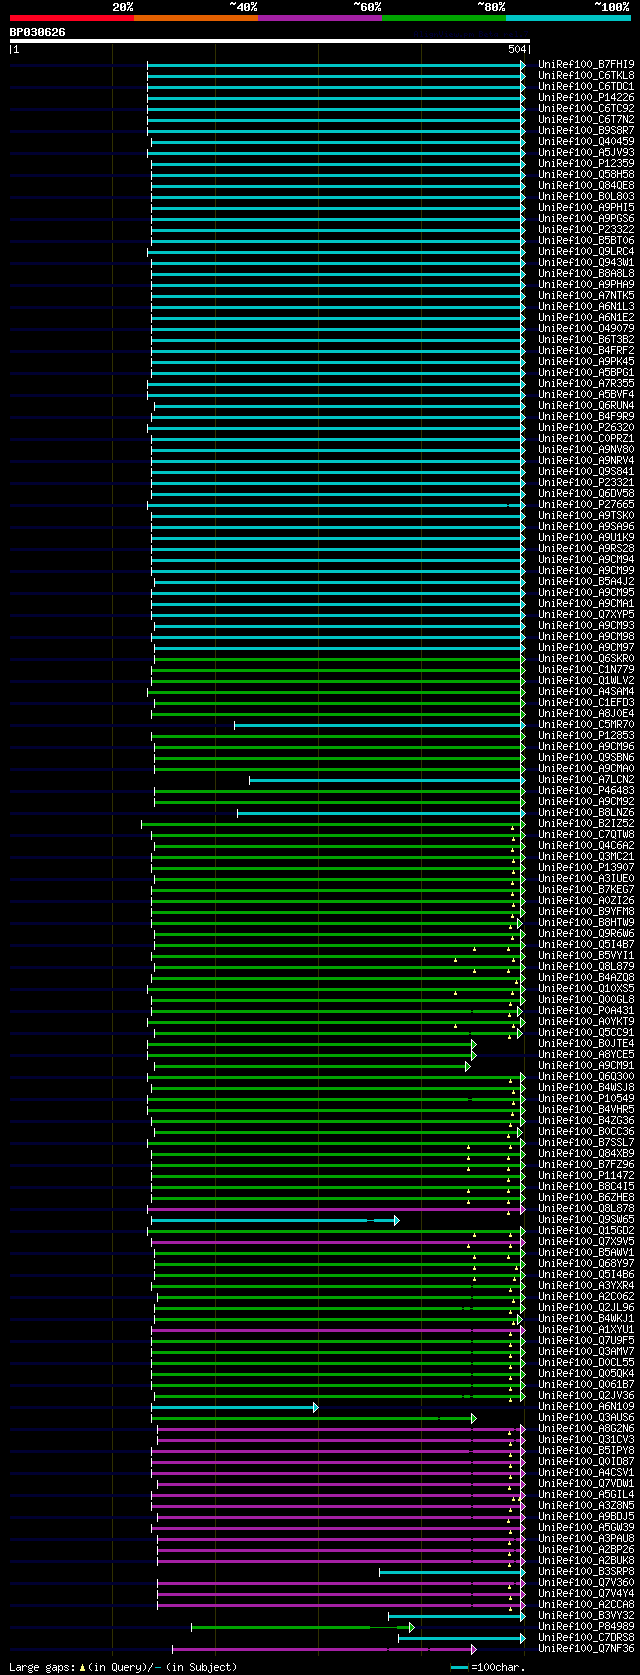Open hit UniRef100_B0L803
Screen dimensions: 640x1675
pos(586,196)
